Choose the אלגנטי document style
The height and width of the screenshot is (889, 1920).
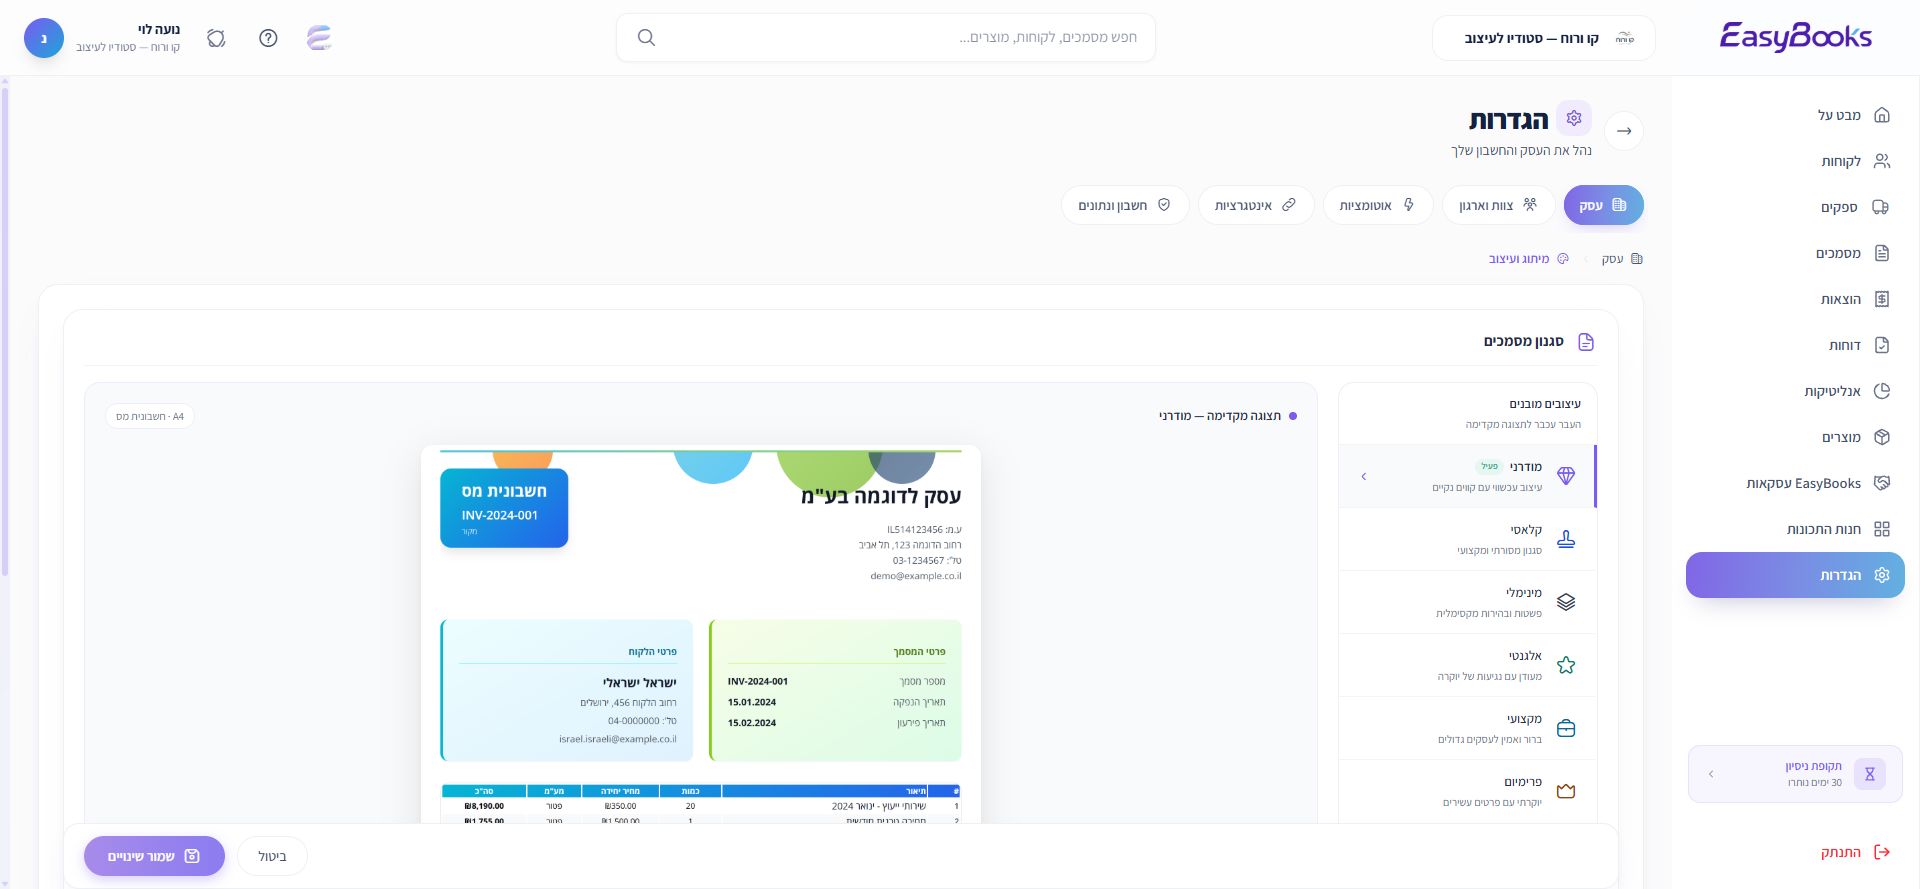pyautogui.click(x=1467, y=665)
